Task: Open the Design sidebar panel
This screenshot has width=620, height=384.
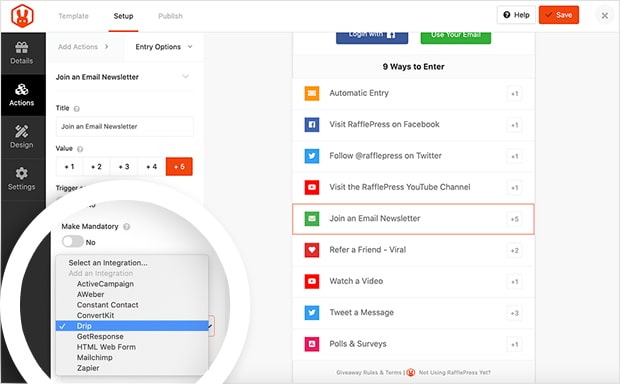Action: pyautogui.click(x=22, y=137)
